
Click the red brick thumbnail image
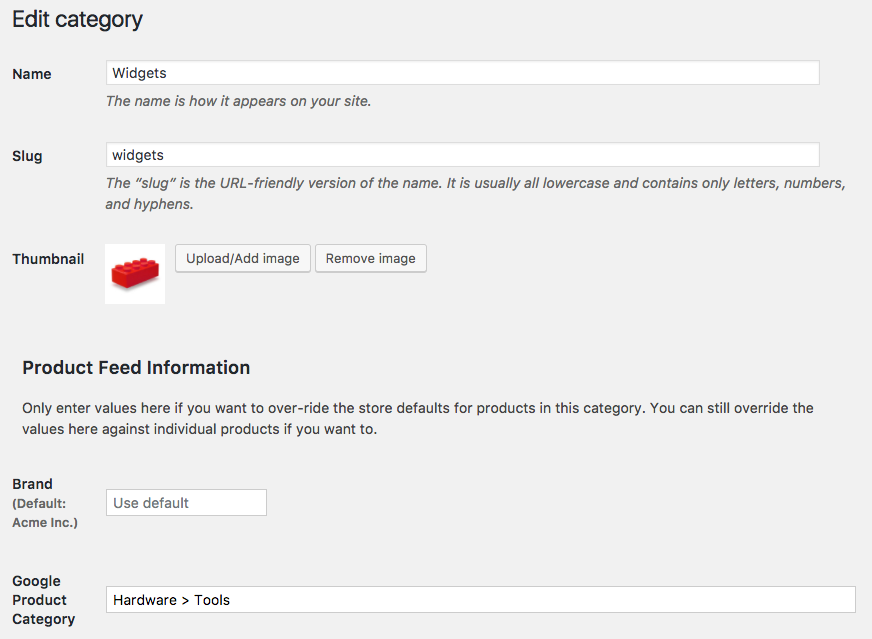tap(134, 273)
